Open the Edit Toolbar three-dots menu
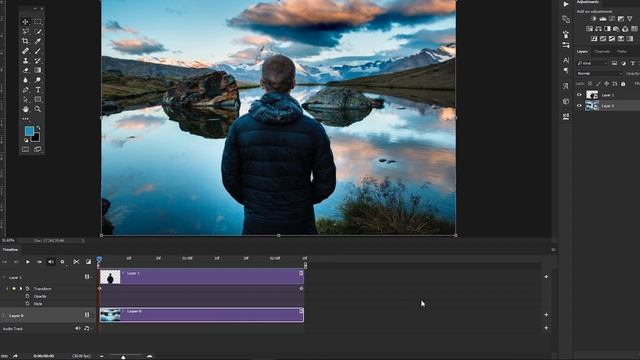This screenshot has width=640, height=360. tap(25, 119)
